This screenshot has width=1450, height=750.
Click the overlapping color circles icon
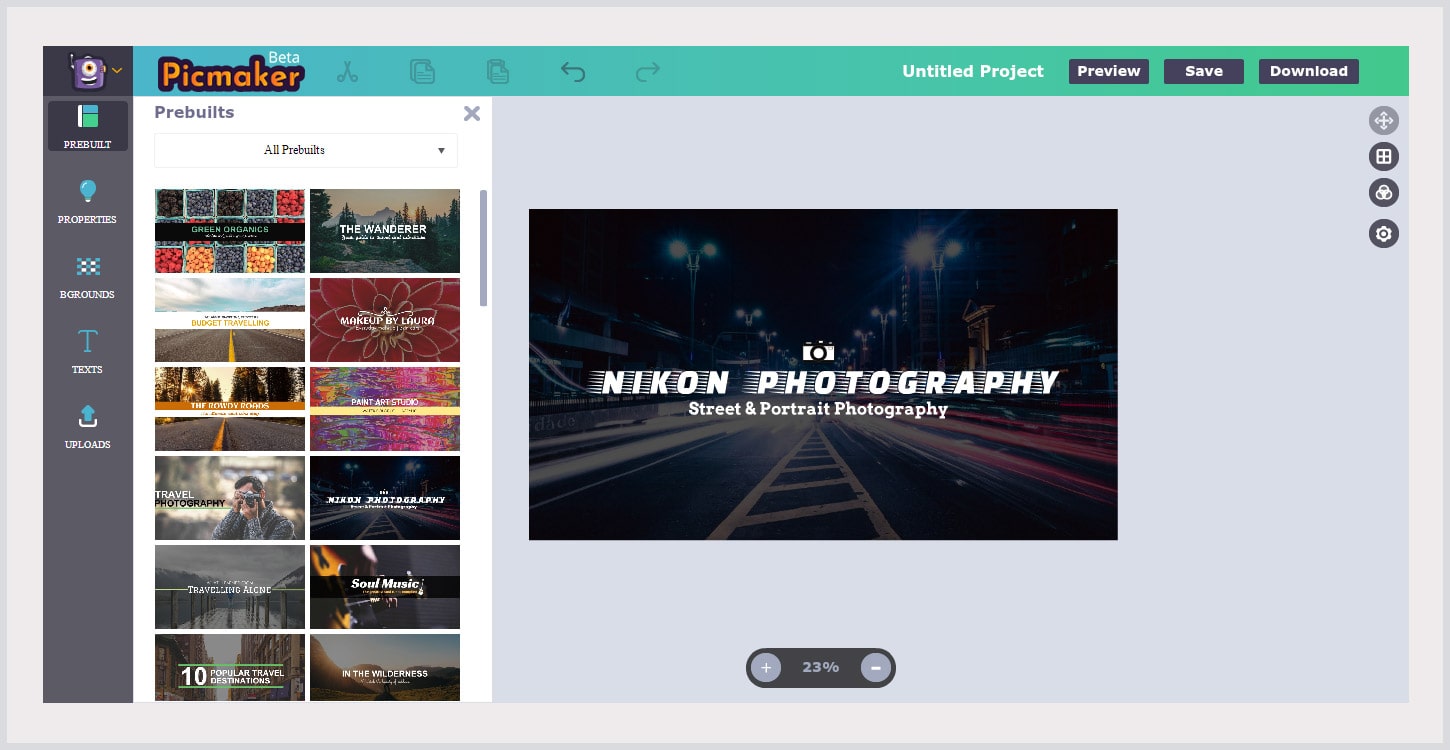(x=1384, y=193)
